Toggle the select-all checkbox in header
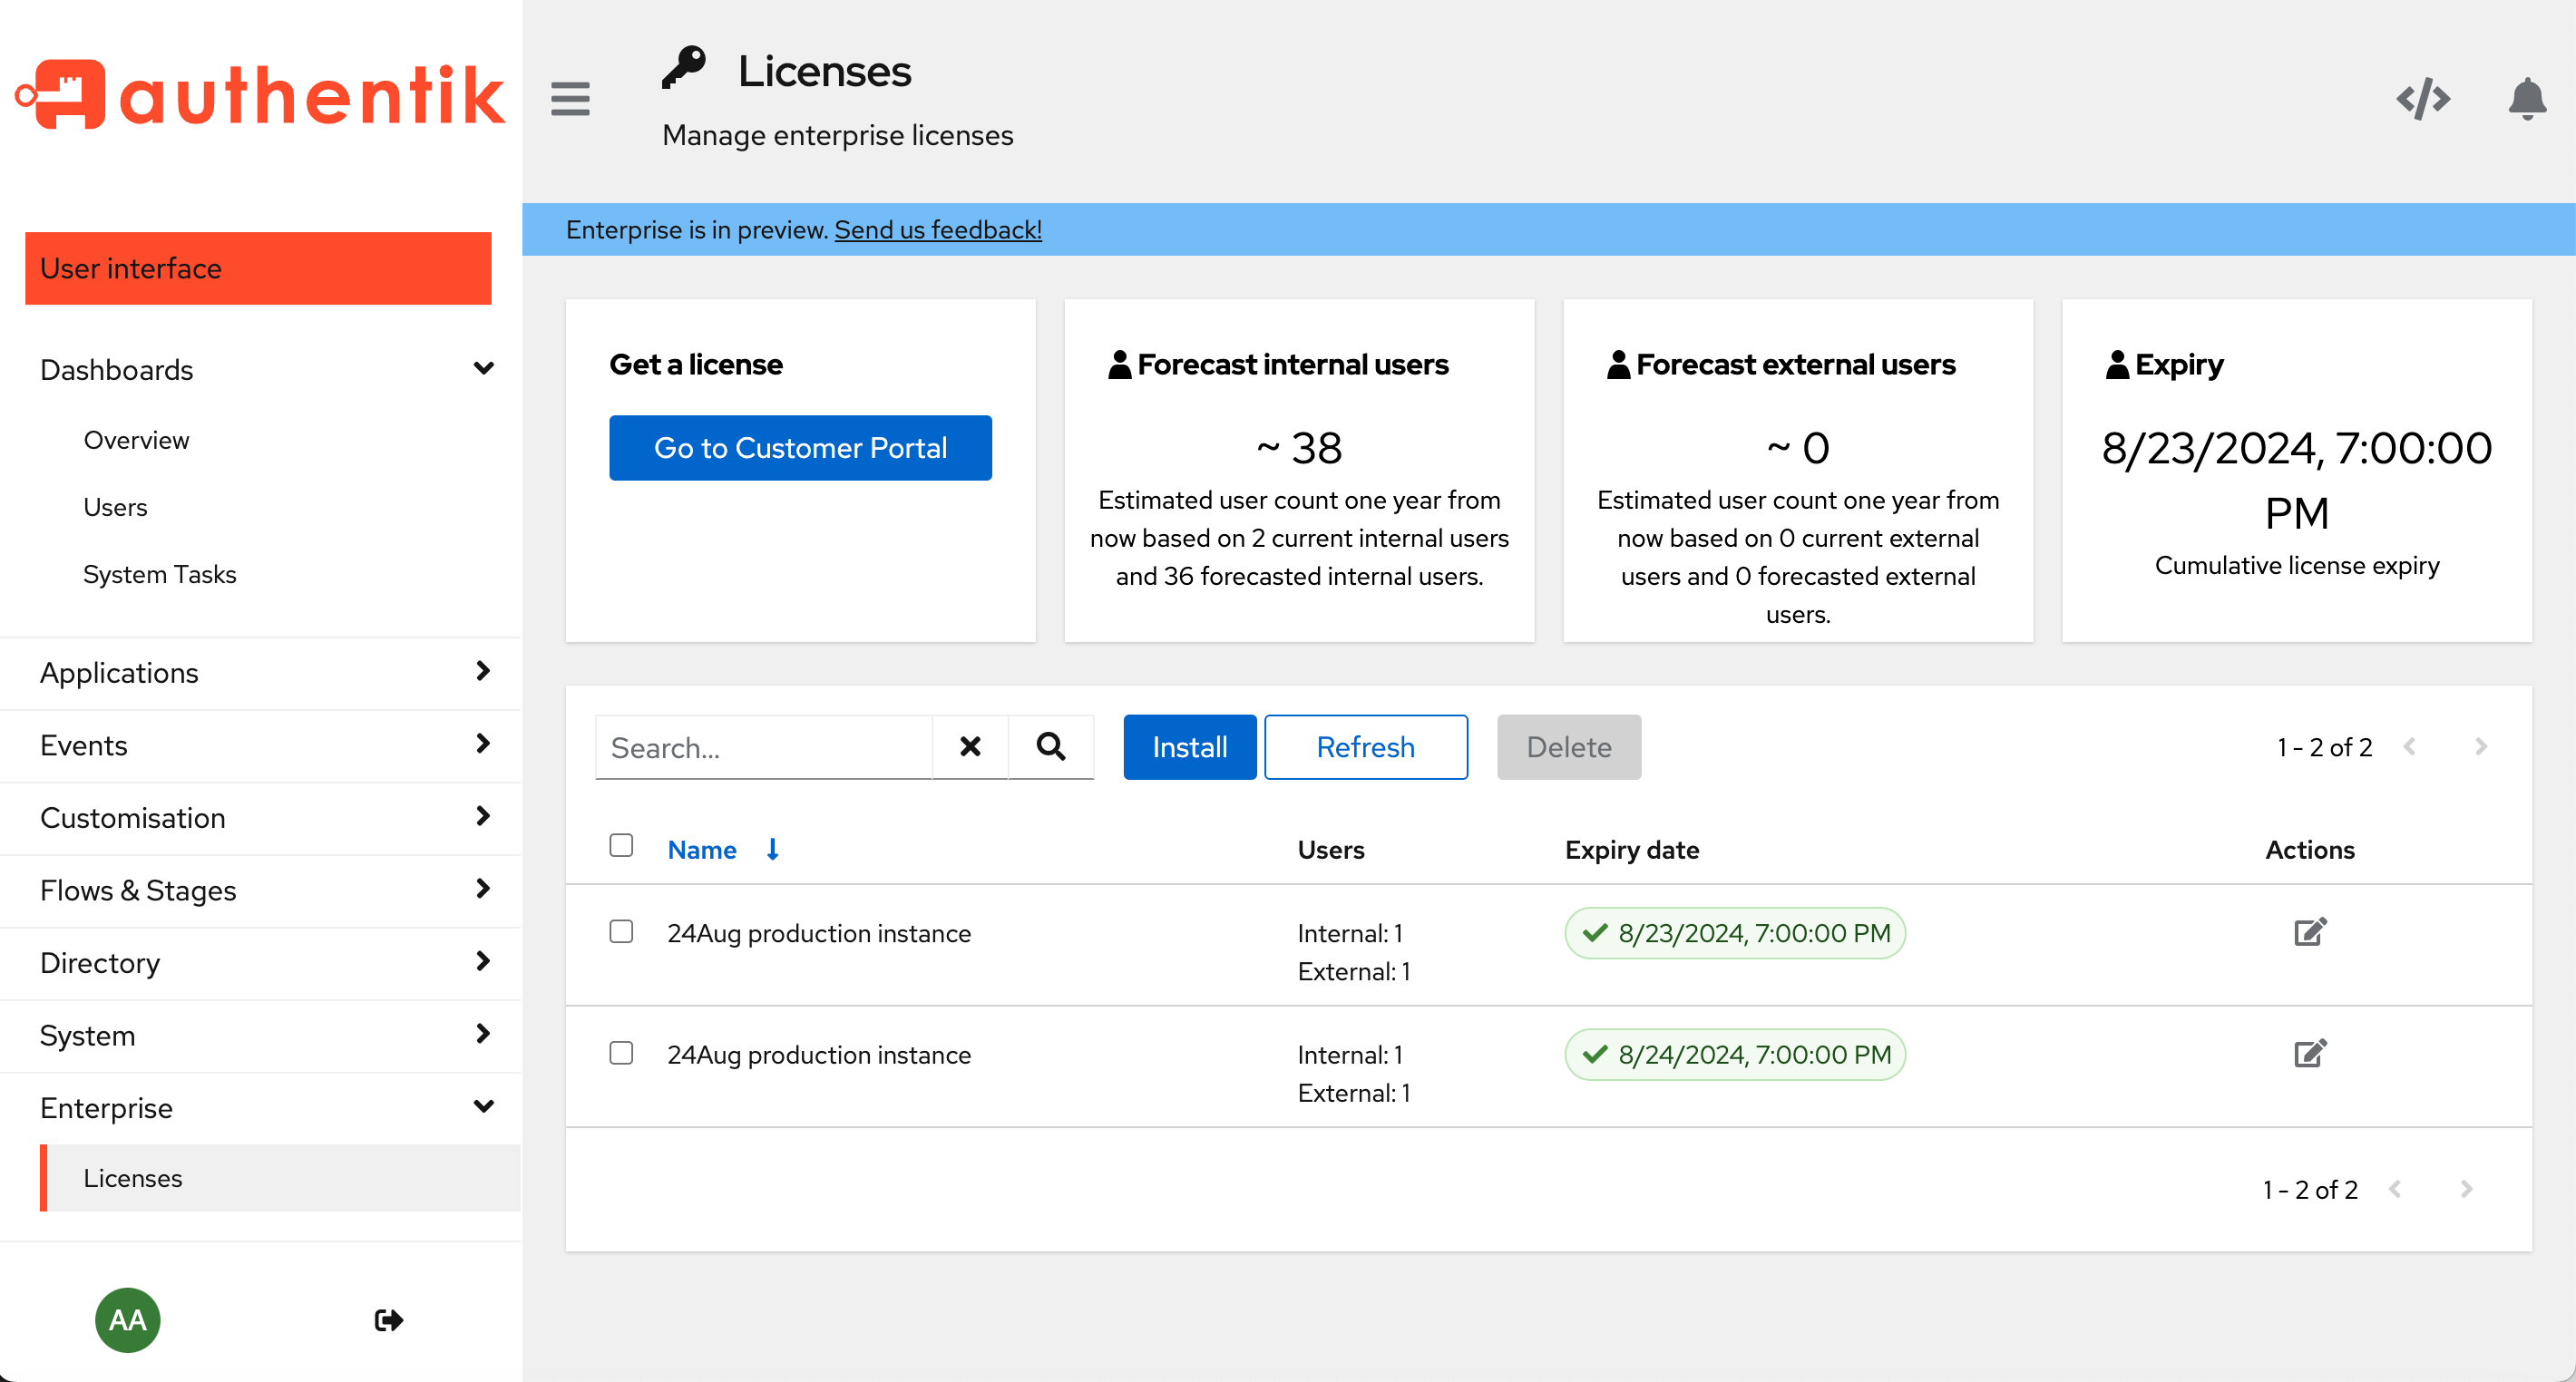2576x1382 pixels. [620, 847]
